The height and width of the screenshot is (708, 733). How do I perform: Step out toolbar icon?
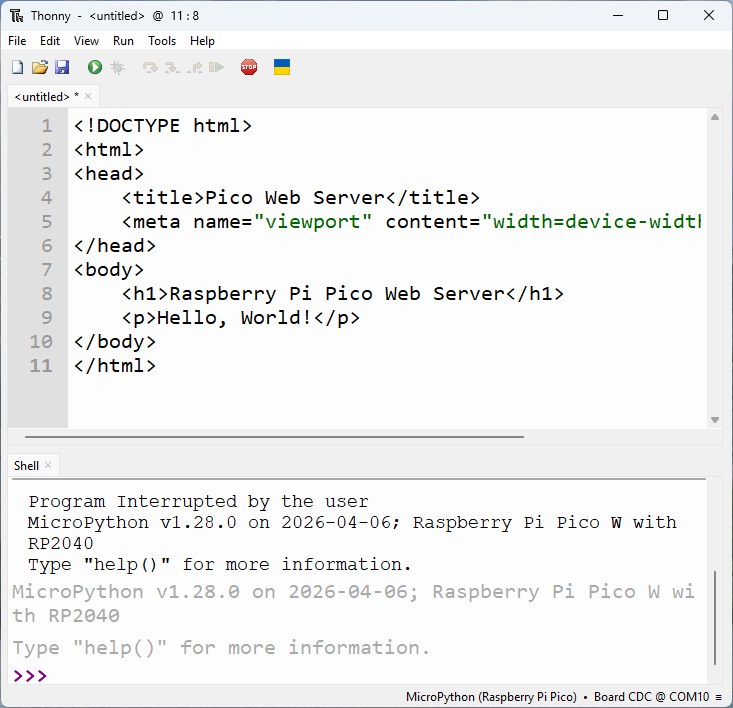194,68
